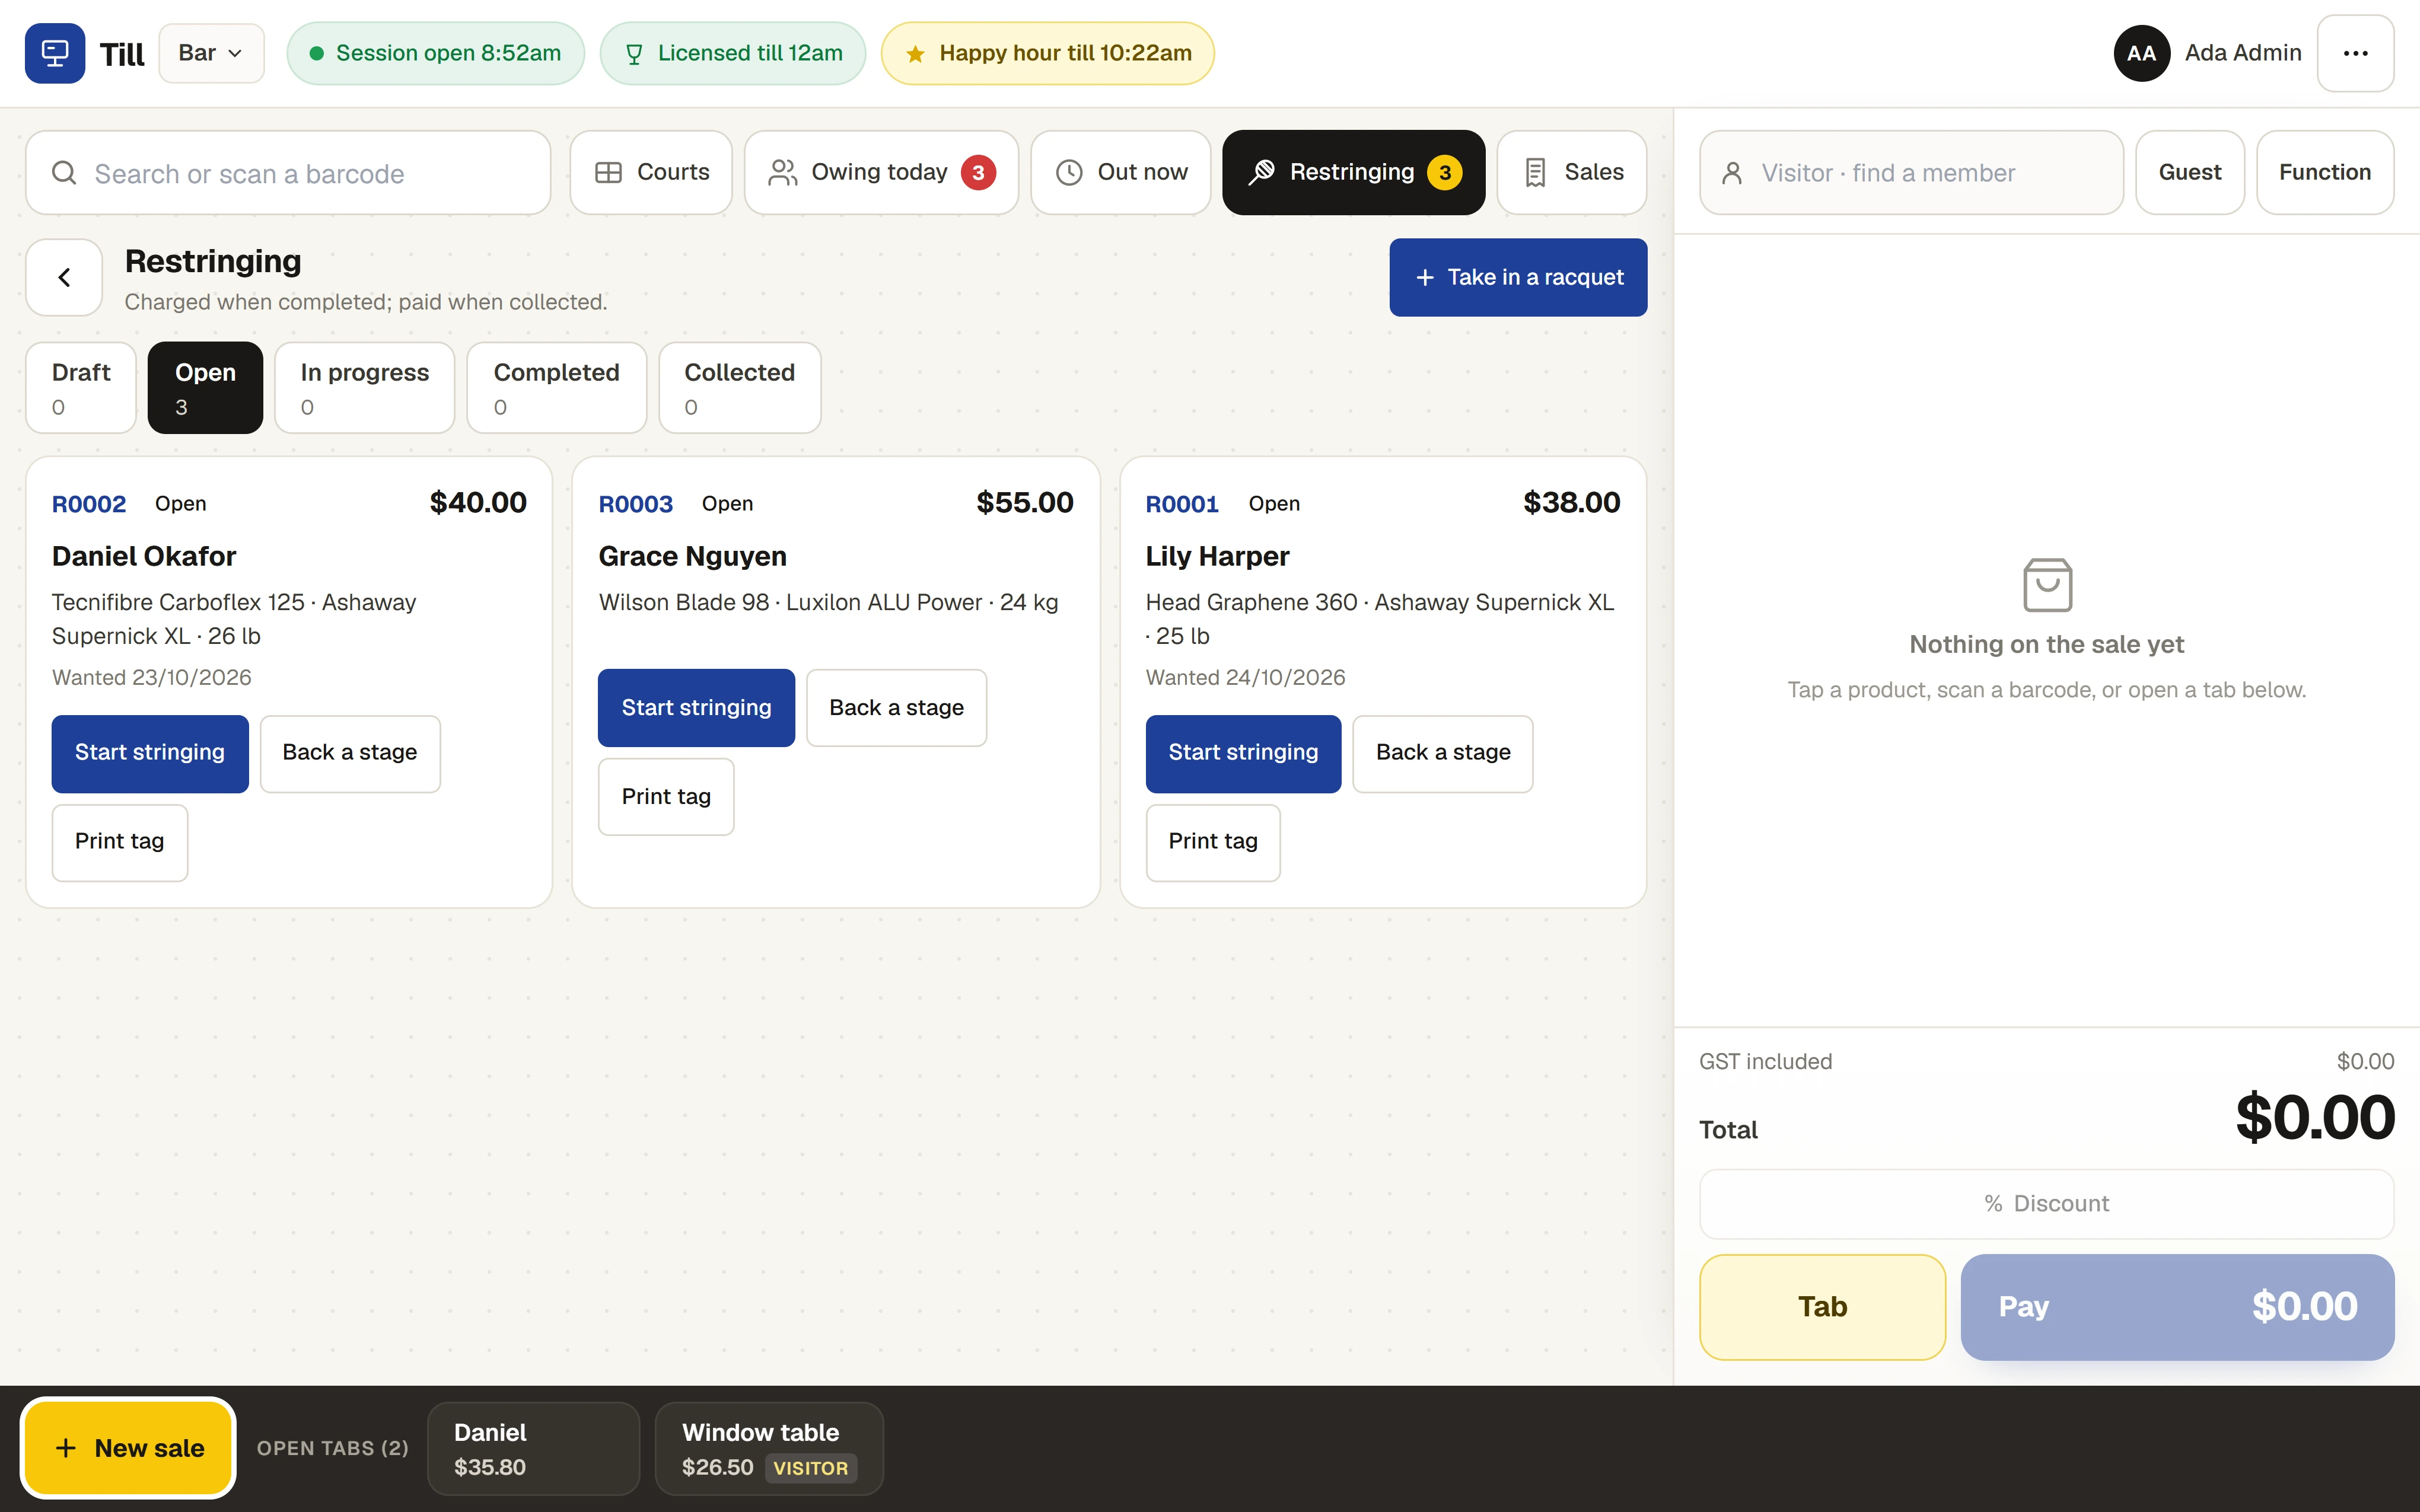Click the AA user avatar
Image resolution: width=2420 pixels, height=1512 pixels.
point(2141,53)
